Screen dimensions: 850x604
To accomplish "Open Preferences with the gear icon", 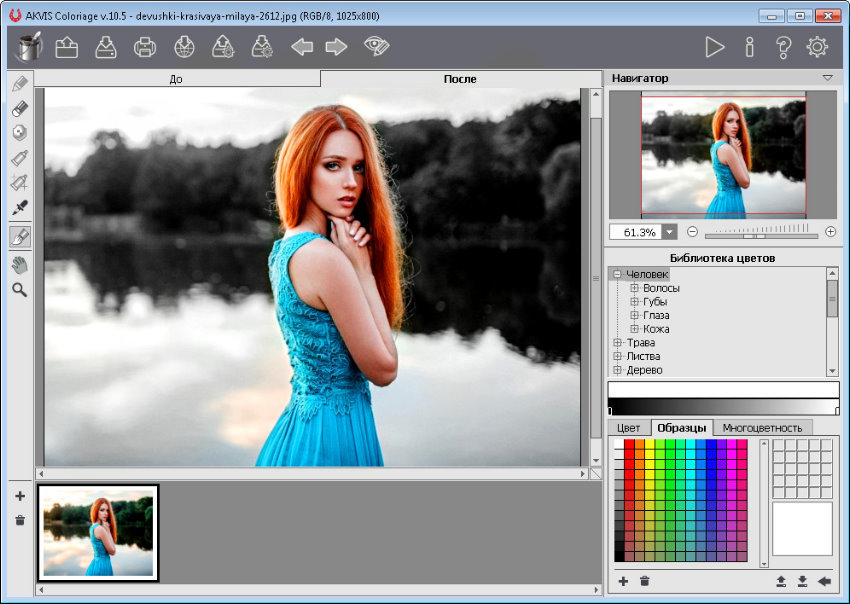I will click(817, 47).
